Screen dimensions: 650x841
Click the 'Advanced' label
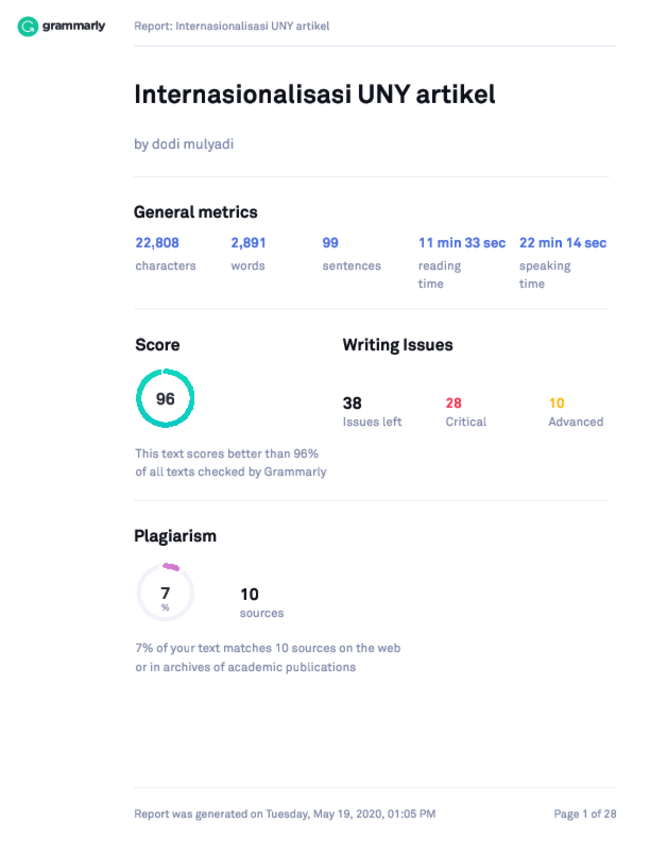point(576,422)
